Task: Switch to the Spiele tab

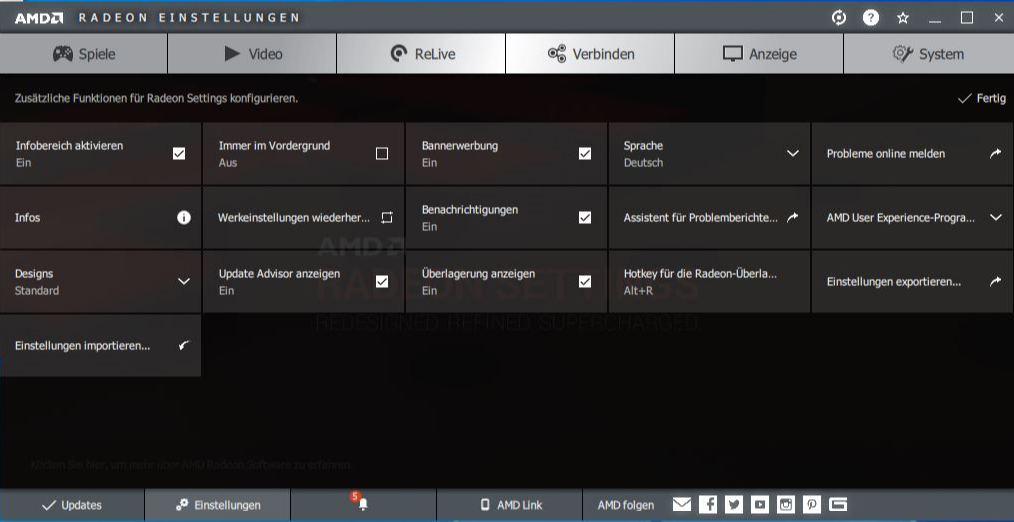Action: point(83,54)
